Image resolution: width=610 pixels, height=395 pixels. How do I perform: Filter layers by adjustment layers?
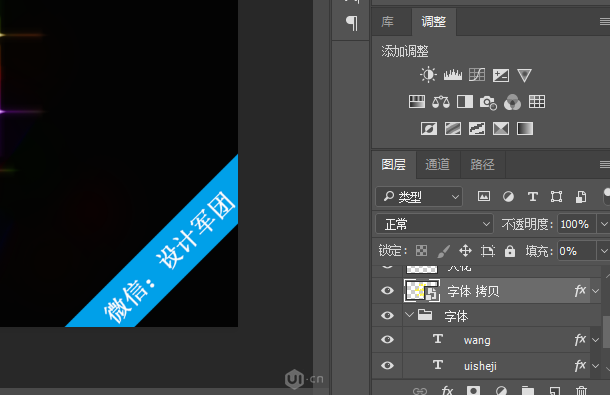[508, 197]
